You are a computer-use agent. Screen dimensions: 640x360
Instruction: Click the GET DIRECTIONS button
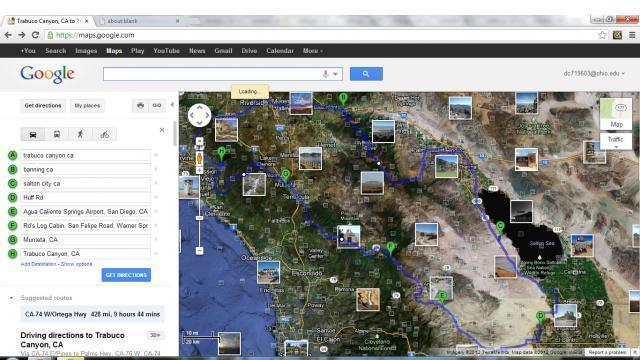[x=126, y=275]
